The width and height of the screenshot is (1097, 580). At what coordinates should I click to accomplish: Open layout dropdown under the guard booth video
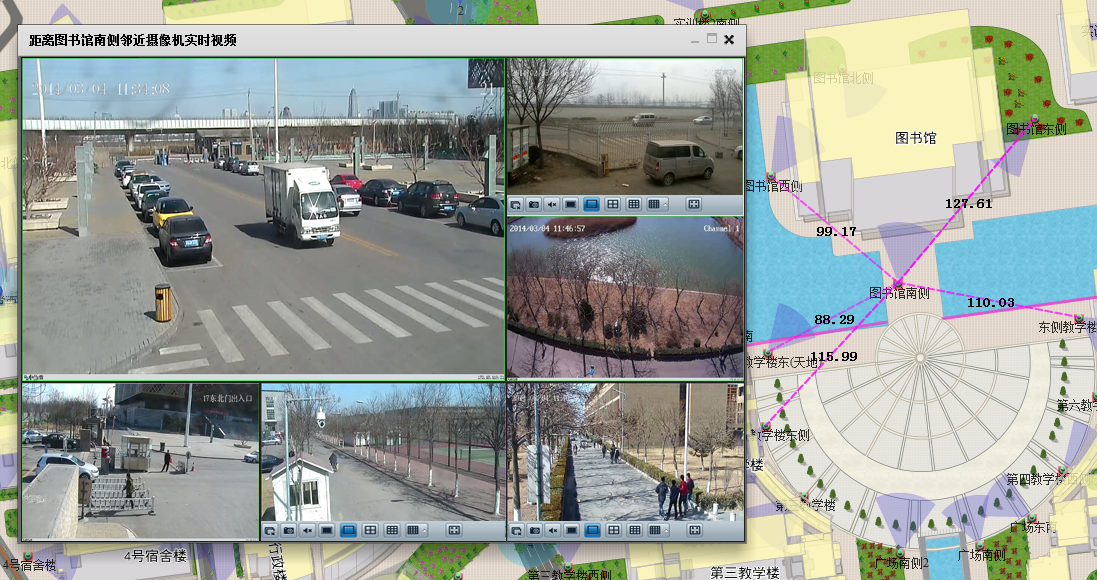[x=425, y=530]
